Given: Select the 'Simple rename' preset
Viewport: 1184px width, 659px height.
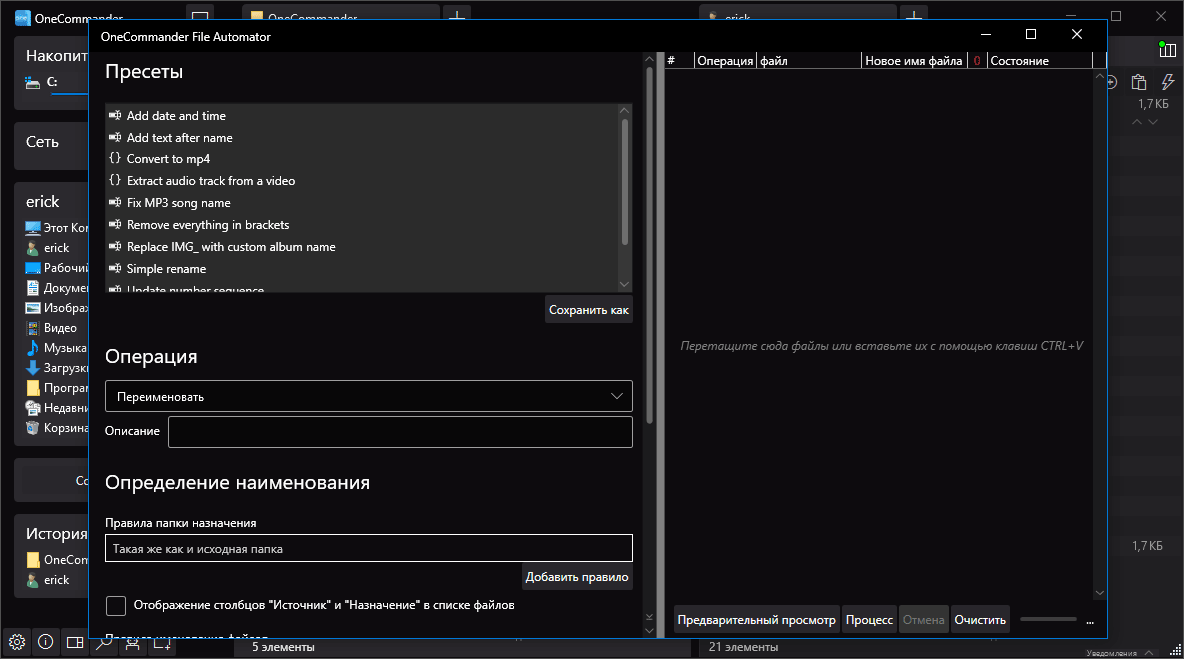Looking at the screenshot, I should pos(166,268).
